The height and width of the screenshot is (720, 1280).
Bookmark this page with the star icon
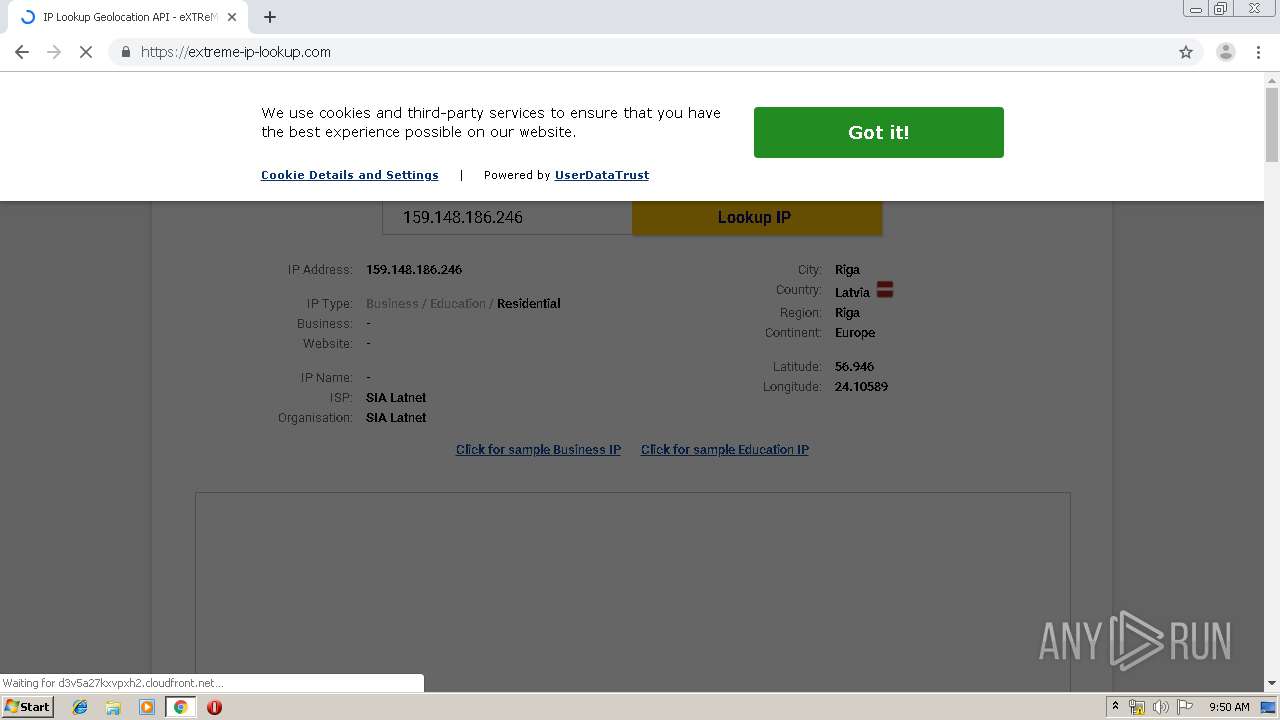pyautogui.click(x=1186, y=52)
